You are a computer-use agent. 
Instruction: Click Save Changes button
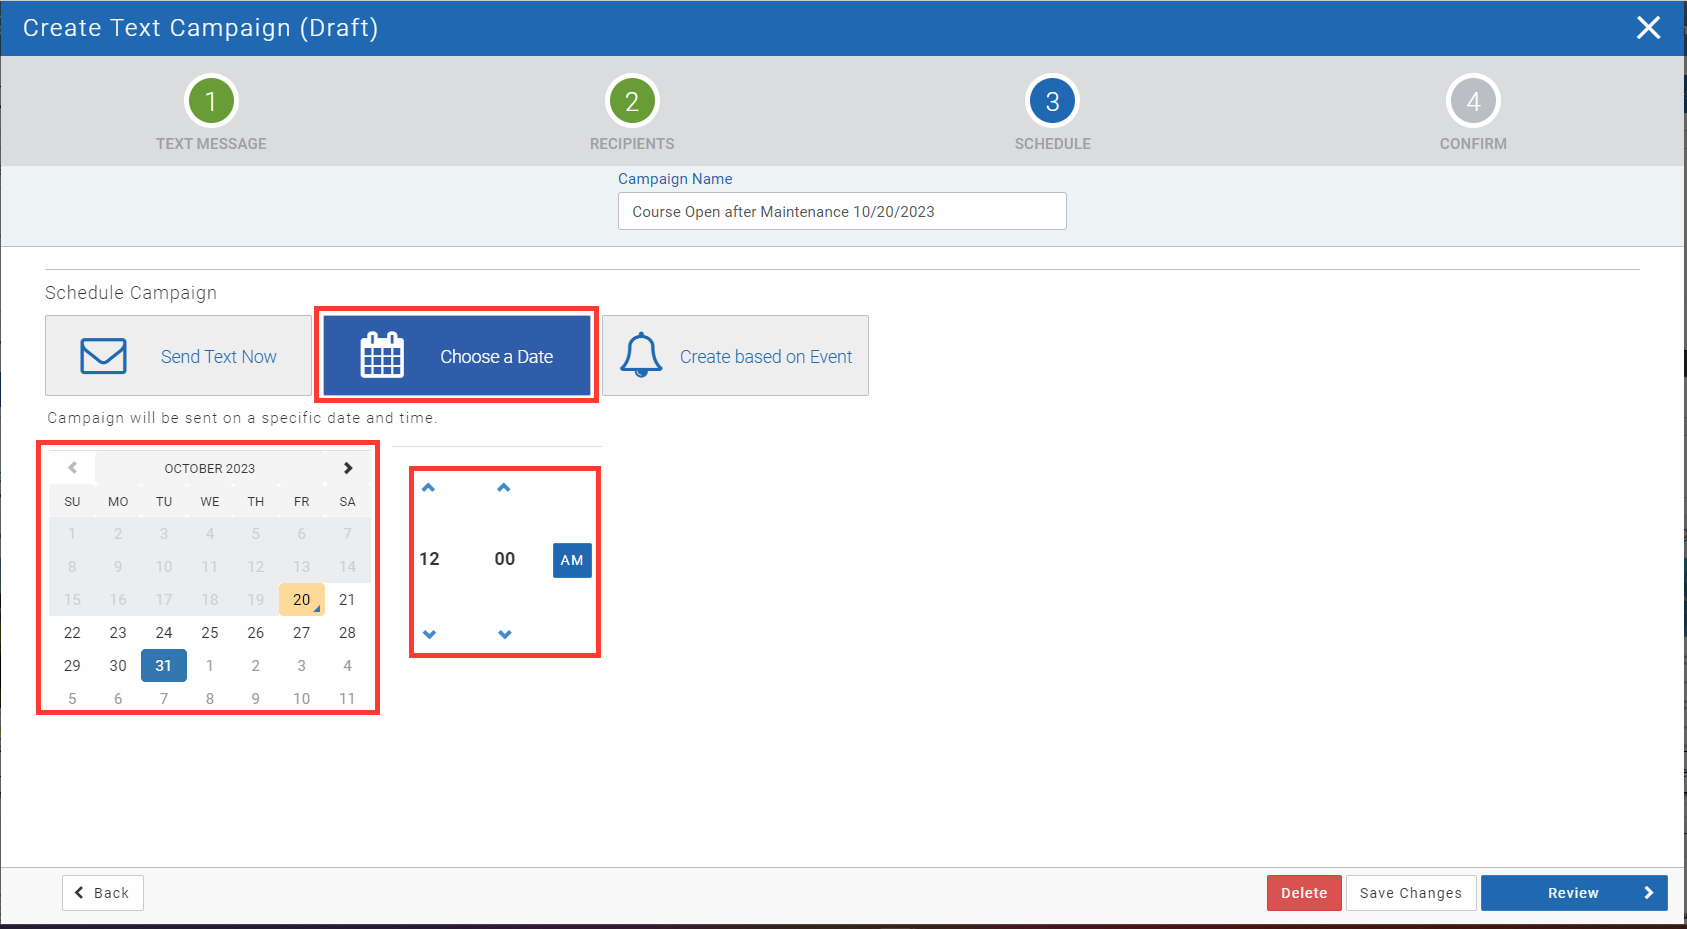coord(1411,893)
